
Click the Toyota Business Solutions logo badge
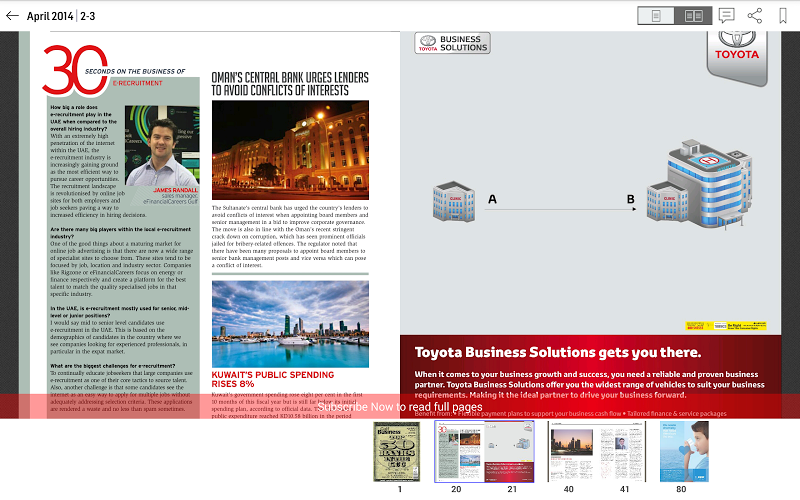click(x=453, y=43)
